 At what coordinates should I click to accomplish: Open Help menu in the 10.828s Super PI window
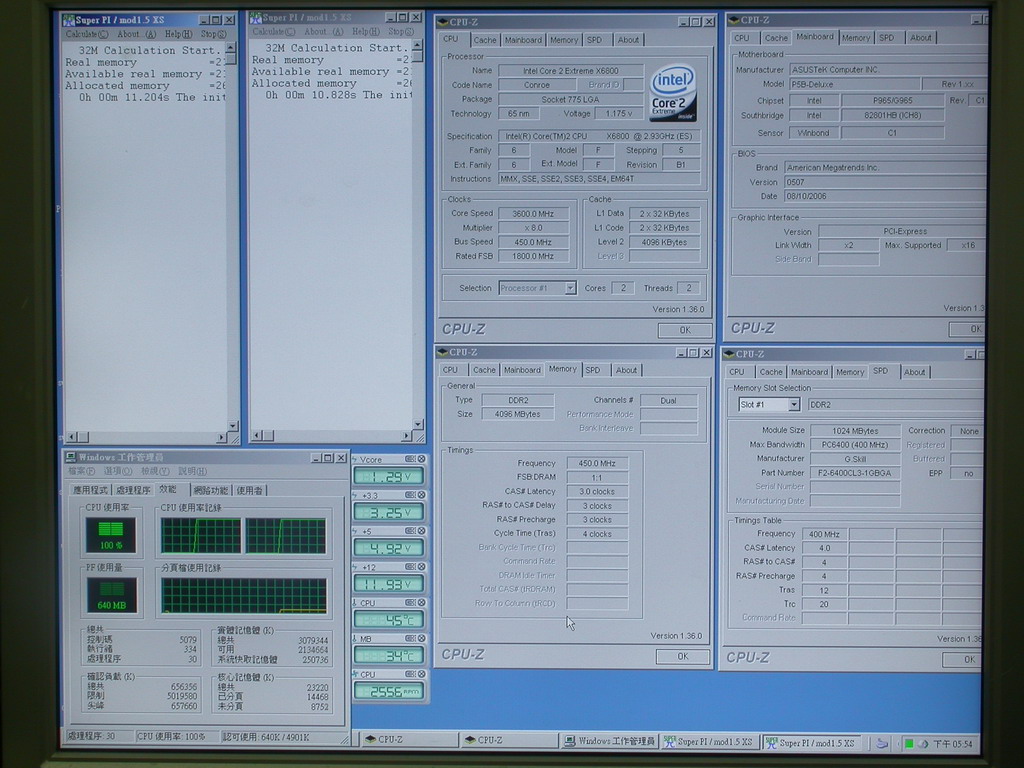[x=366, y=31]
